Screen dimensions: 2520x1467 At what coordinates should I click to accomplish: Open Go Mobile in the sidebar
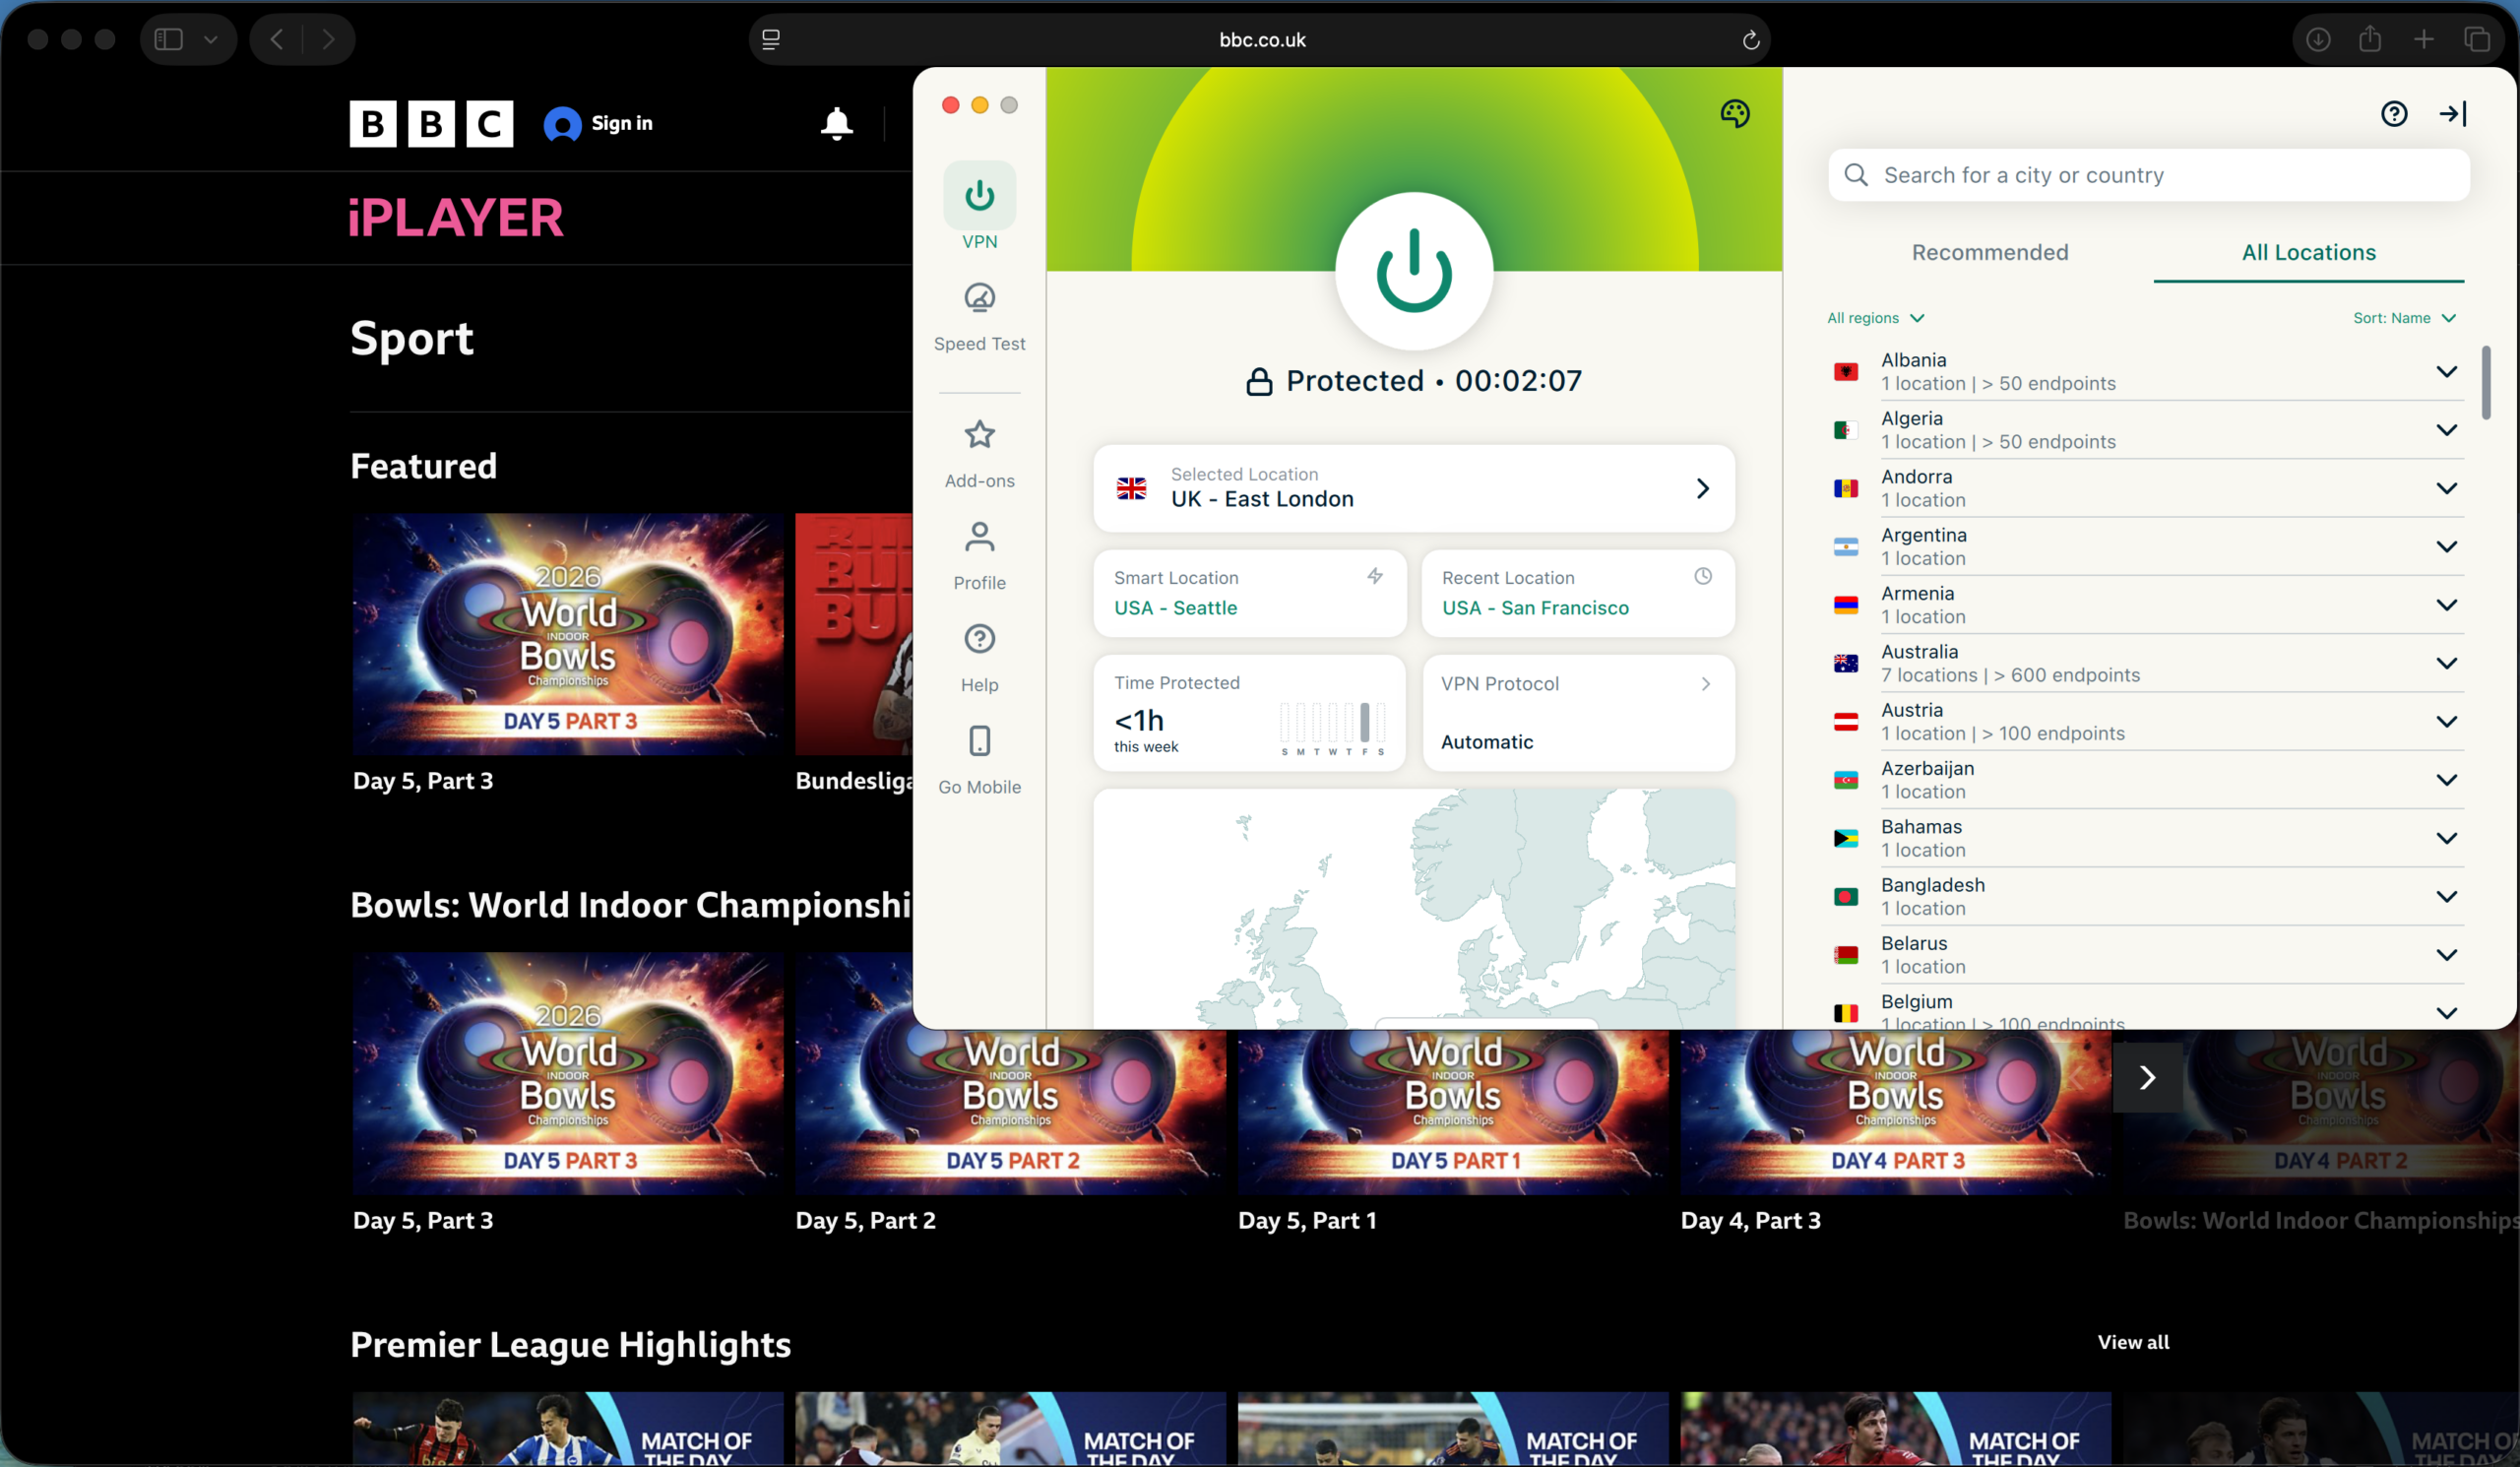click(979, 760)
